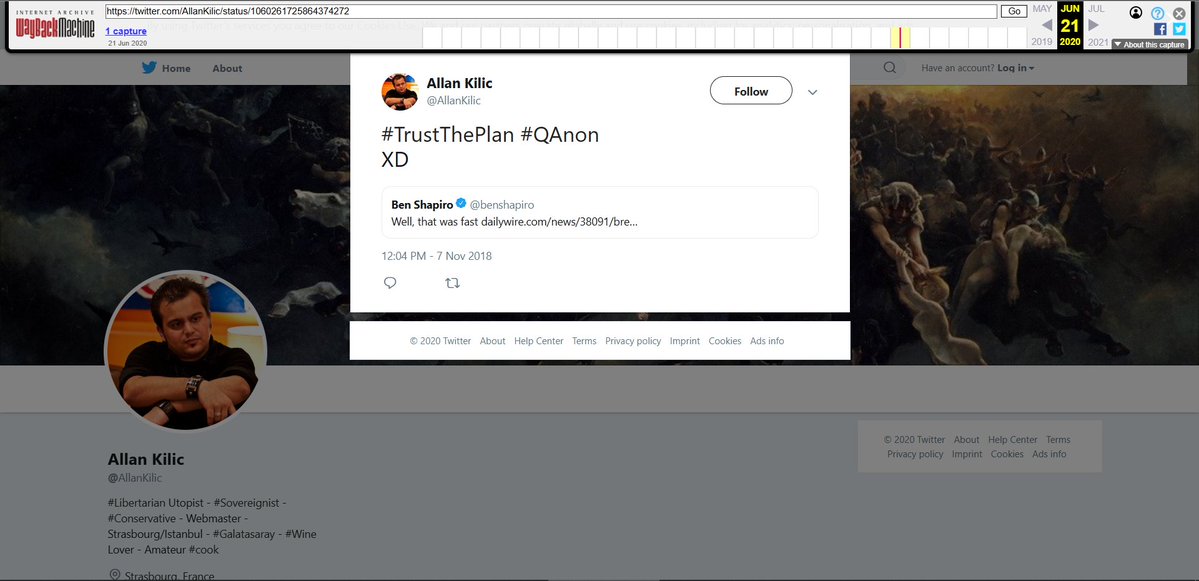Open the search magnifier icon
This screenshot has height=581, width=1199.
pyautogui.click(x=889, y=67)
